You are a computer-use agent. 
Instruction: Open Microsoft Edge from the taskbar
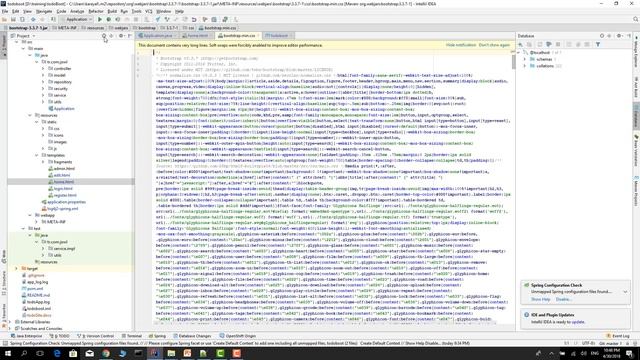[x=57, y=353]
